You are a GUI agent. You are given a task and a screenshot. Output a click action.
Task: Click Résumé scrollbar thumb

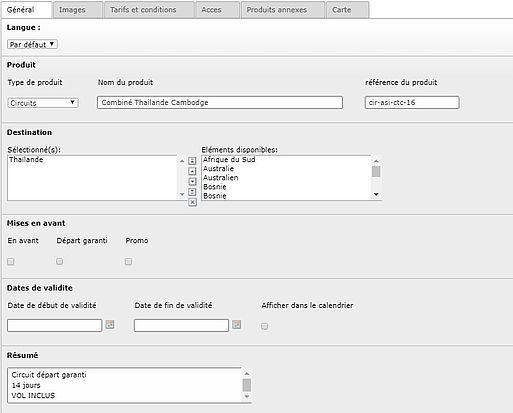point(247,385)
